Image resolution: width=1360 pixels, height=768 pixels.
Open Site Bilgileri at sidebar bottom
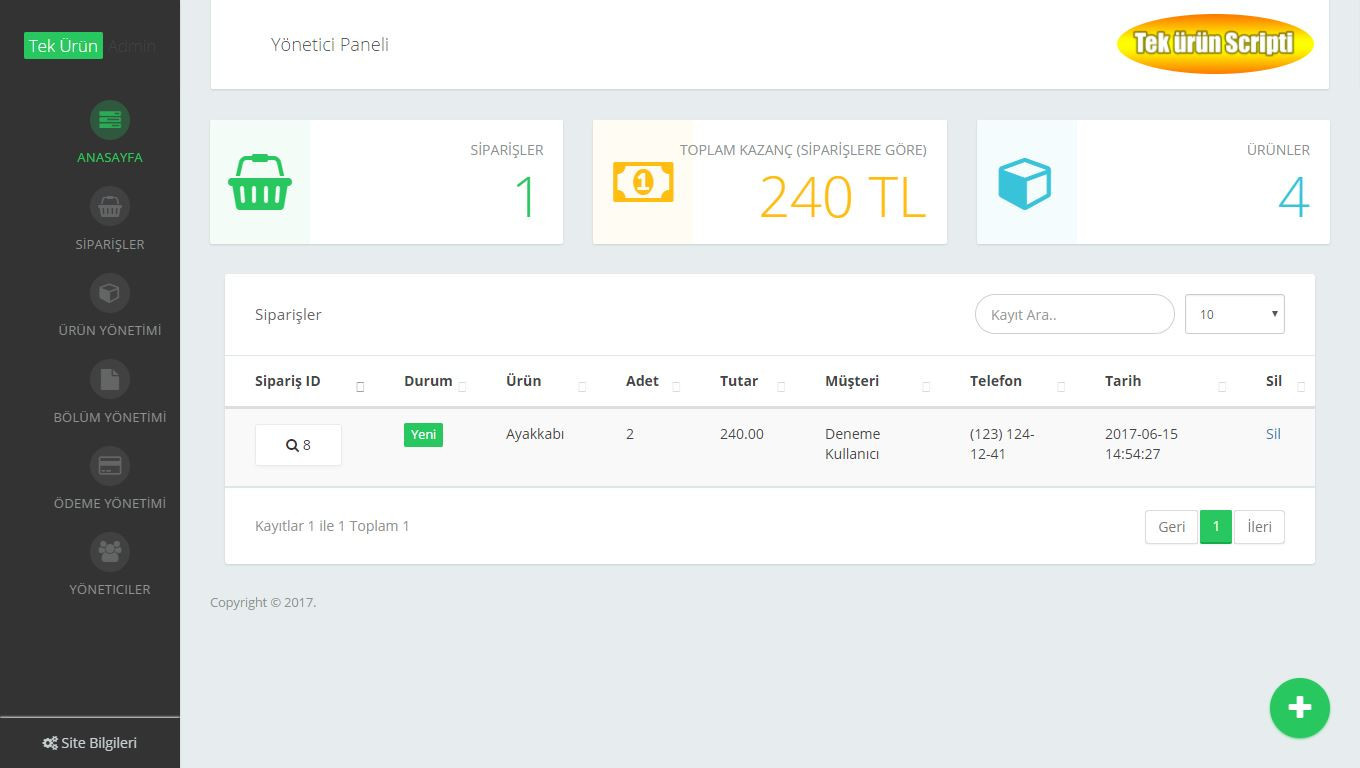coord(90,743)
